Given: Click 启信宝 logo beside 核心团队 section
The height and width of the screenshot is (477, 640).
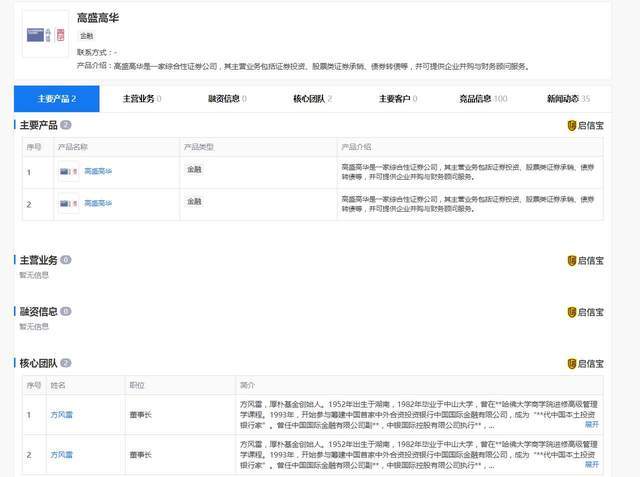Looking at the screenshot, I should pyautogui.click(x=585, y=364).
